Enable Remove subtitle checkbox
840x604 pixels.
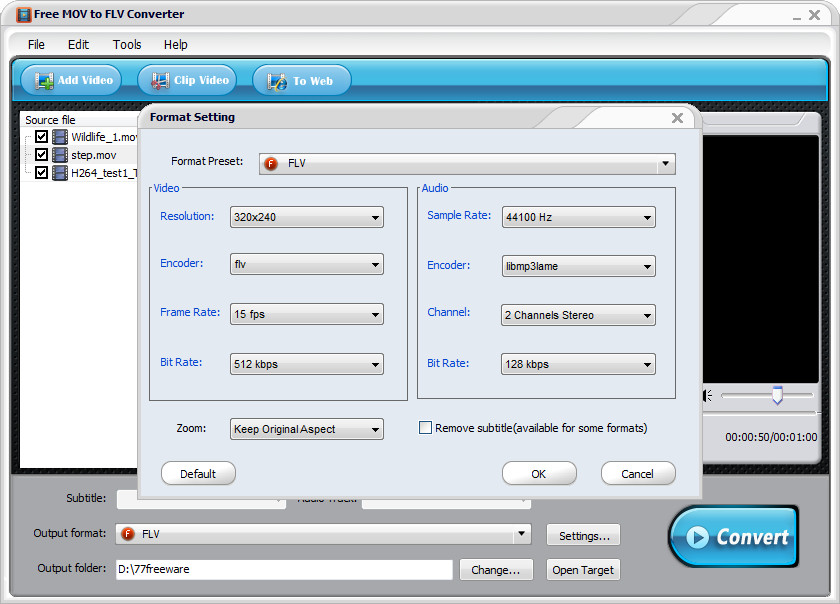[425, 428]
